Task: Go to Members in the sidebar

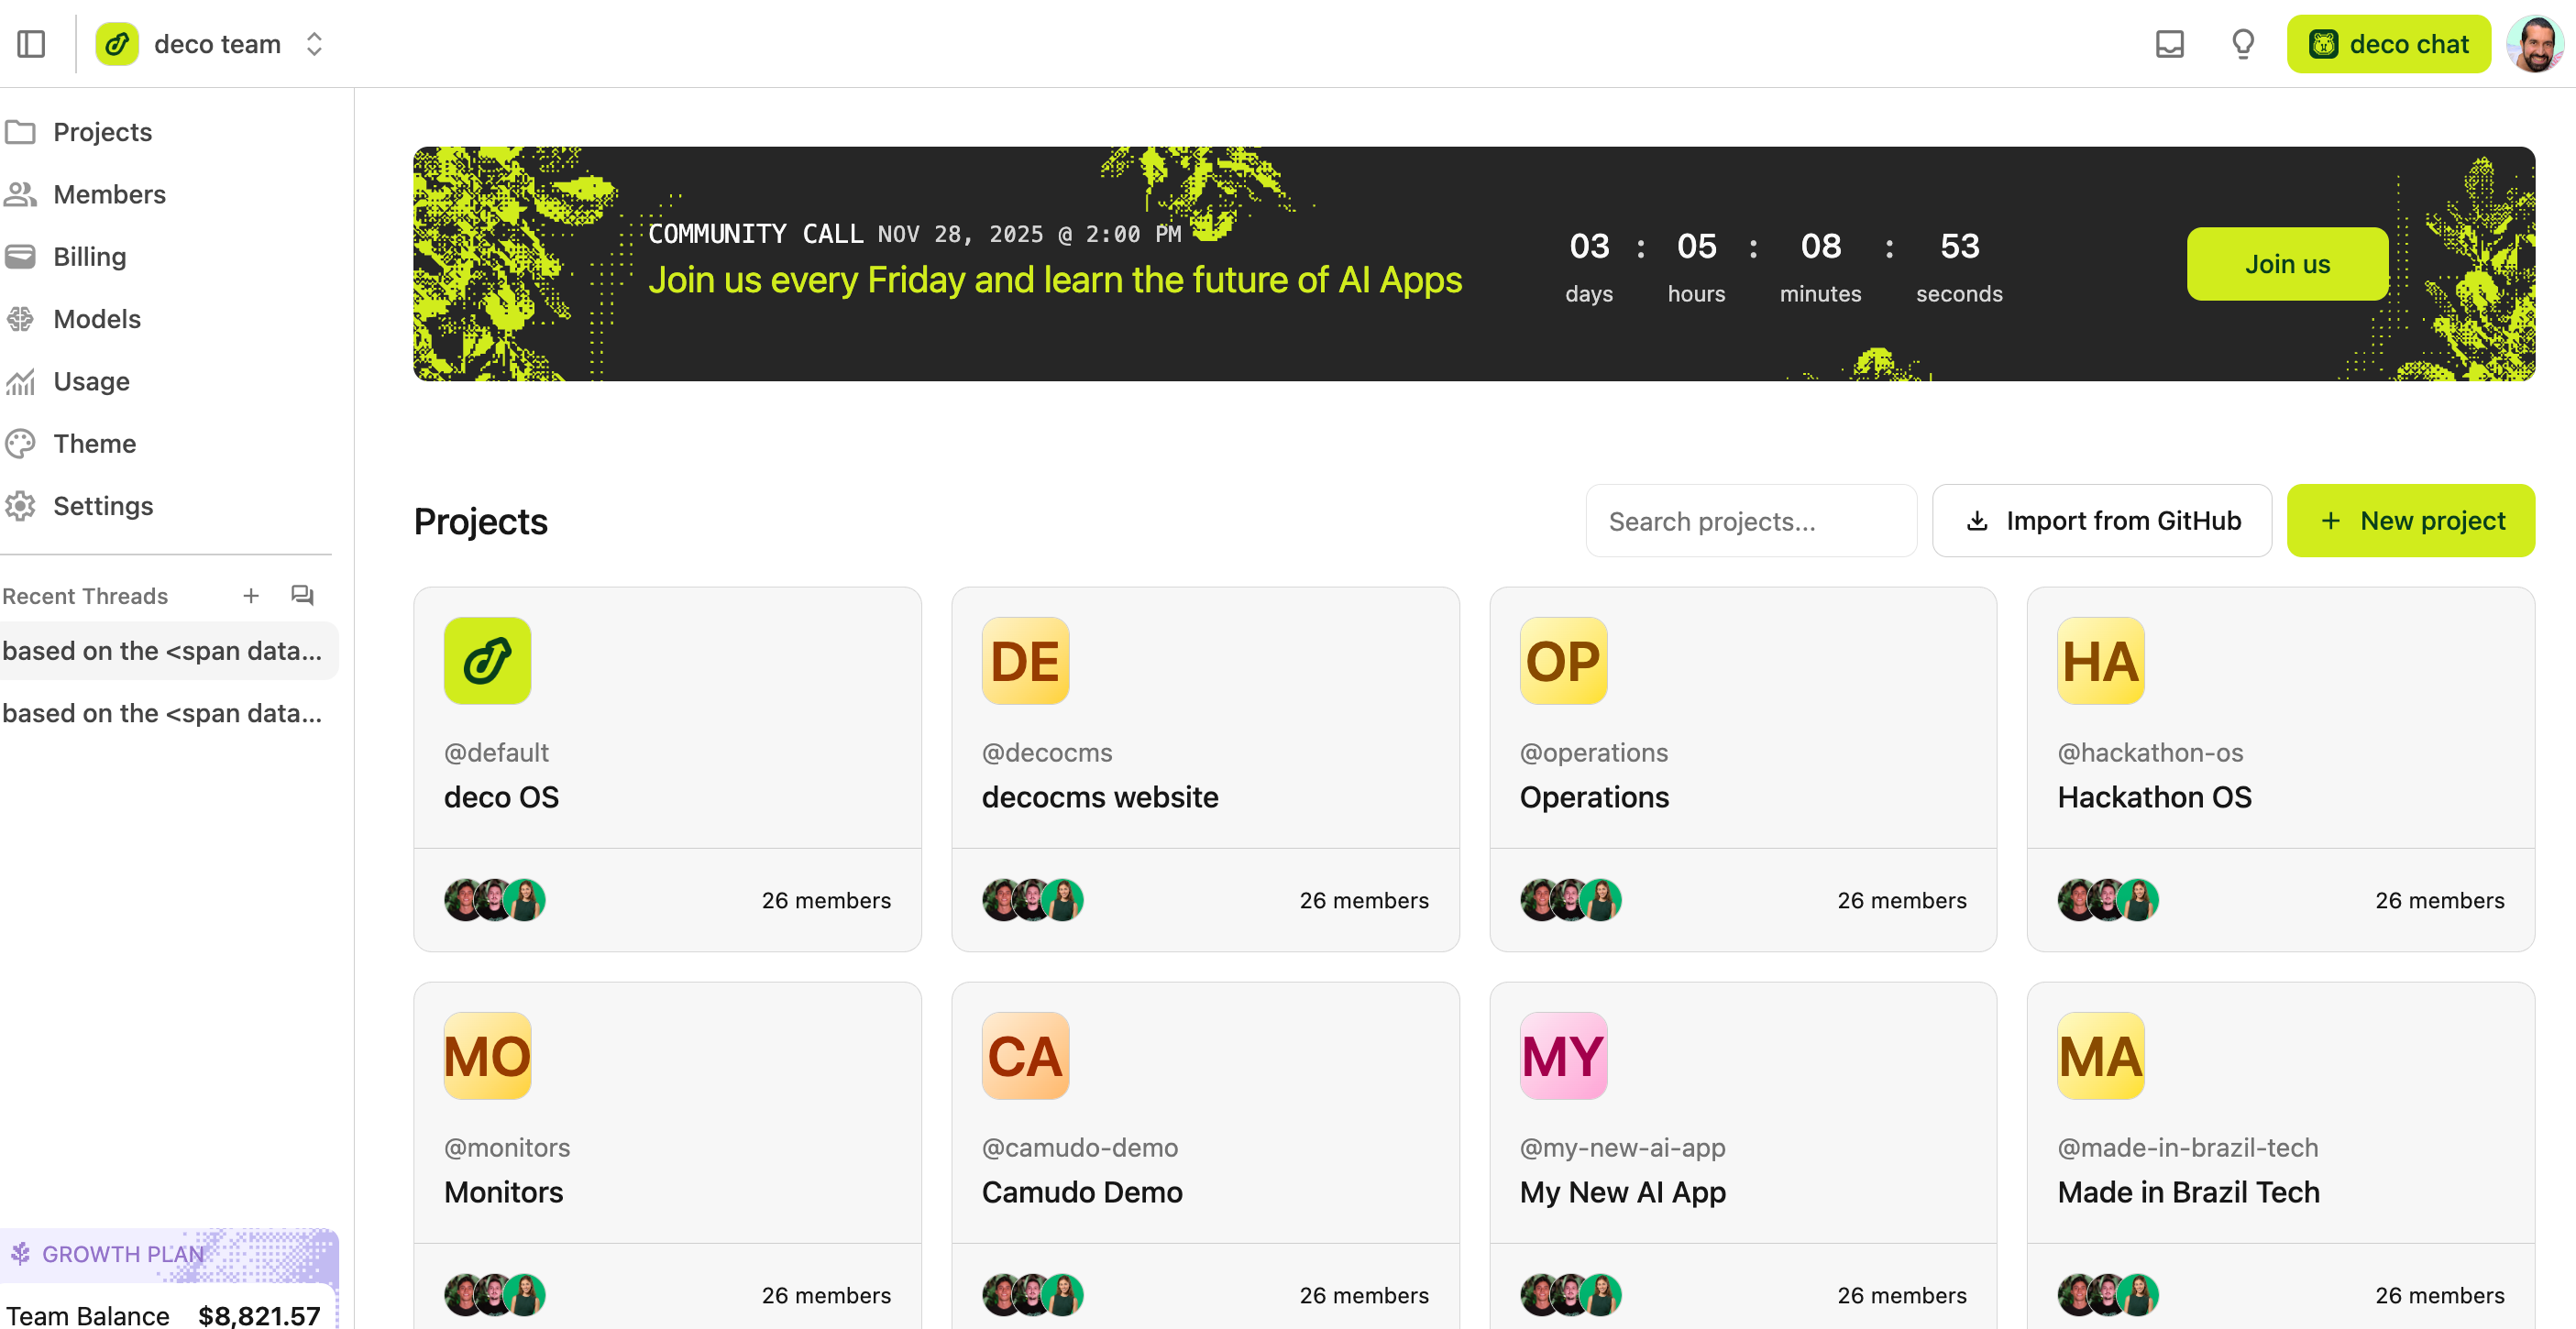Action: (109, 194)
